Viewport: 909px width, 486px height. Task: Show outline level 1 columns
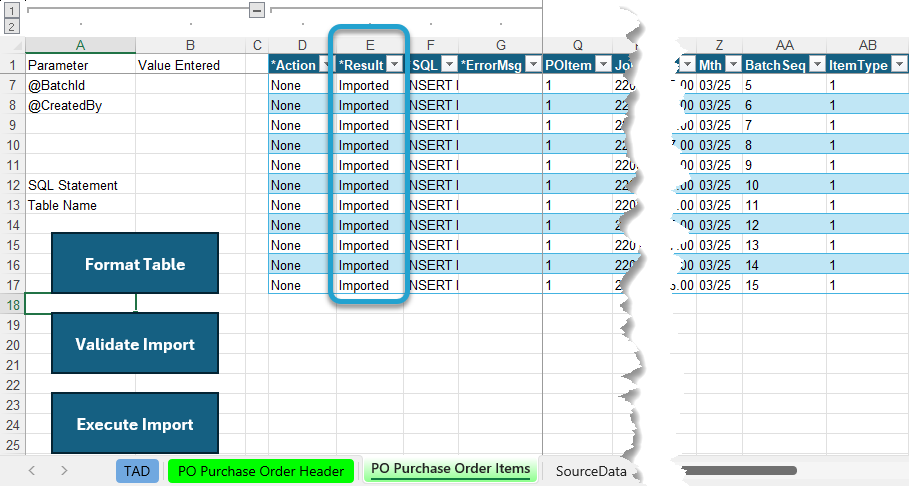pyautogui.click(x=12, y=10)
